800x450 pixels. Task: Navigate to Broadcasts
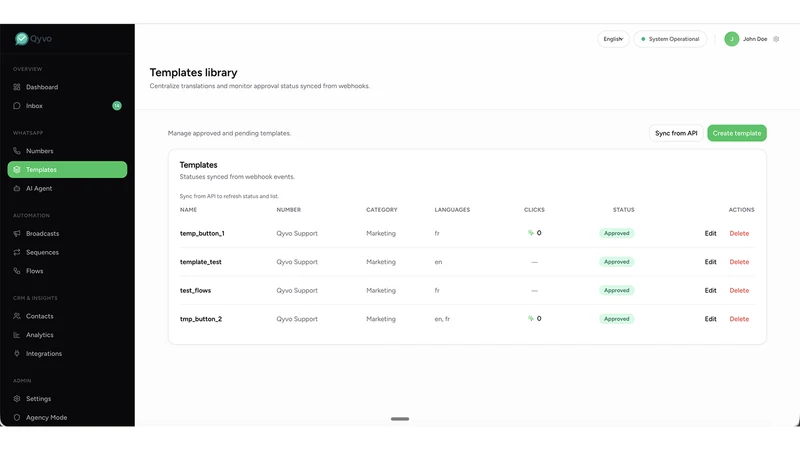pos(67,234)
